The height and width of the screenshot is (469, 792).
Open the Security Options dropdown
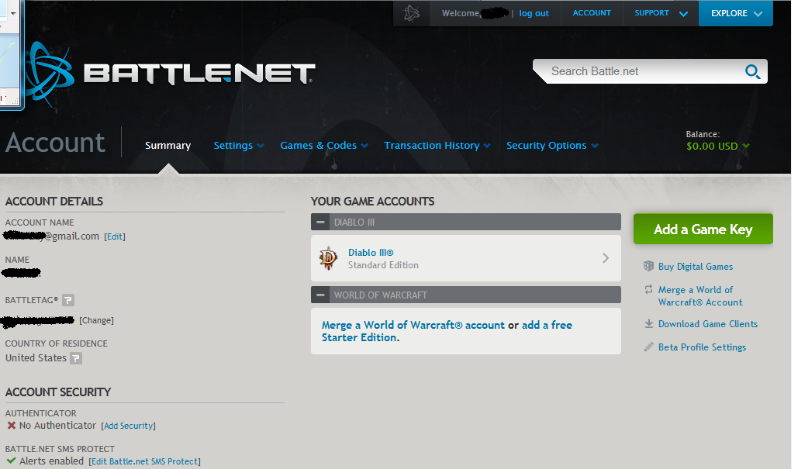(552, 145)
